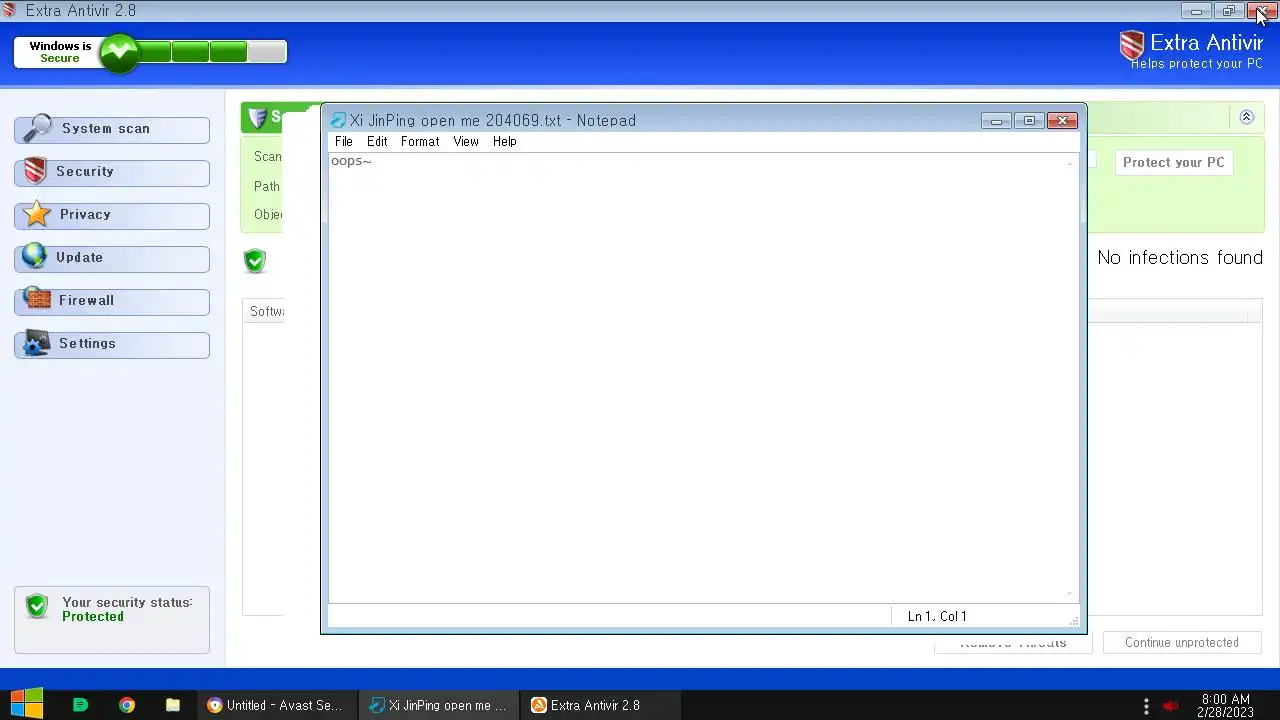Screen dimensions: 1280x720
Task: Click the green segmented security level bar
Action: [210, 52]
